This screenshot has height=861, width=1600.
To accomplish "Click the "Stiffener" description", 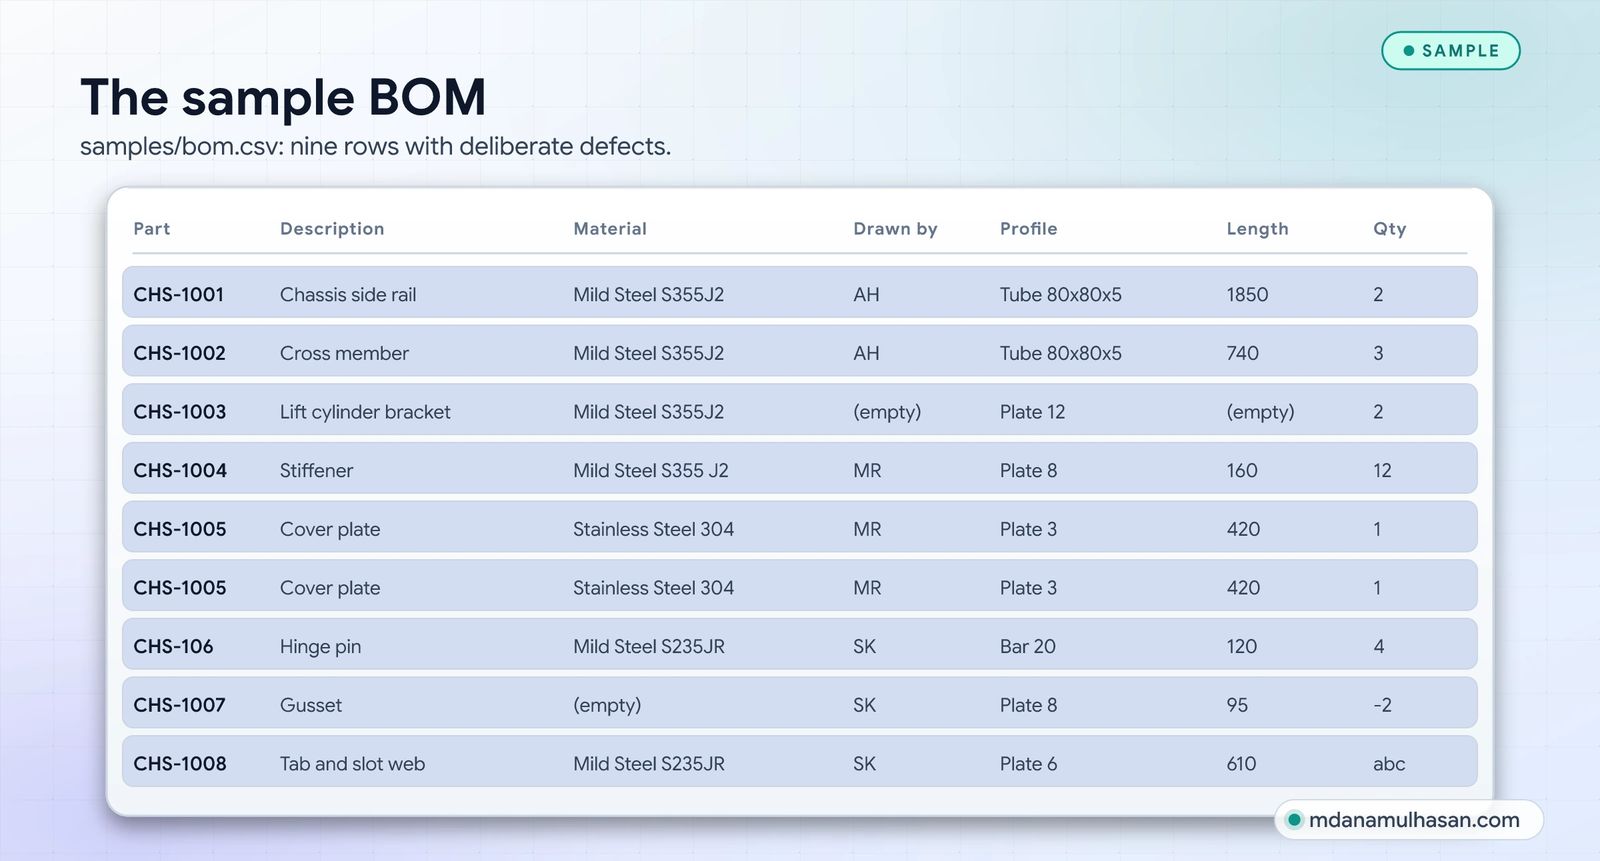I will pyautogui.click(x=316, y=471).
